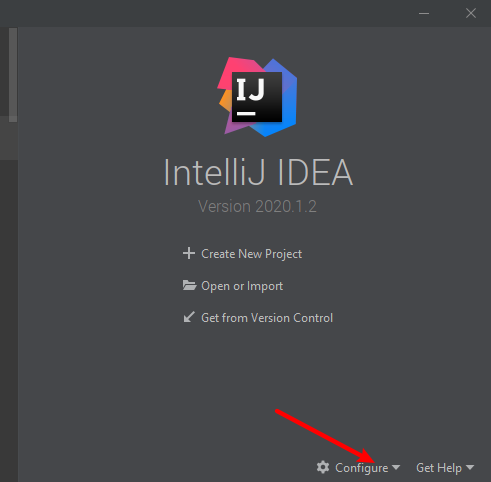
Task: Expand the Configure dropdown arrow
Action: (396, 467)
